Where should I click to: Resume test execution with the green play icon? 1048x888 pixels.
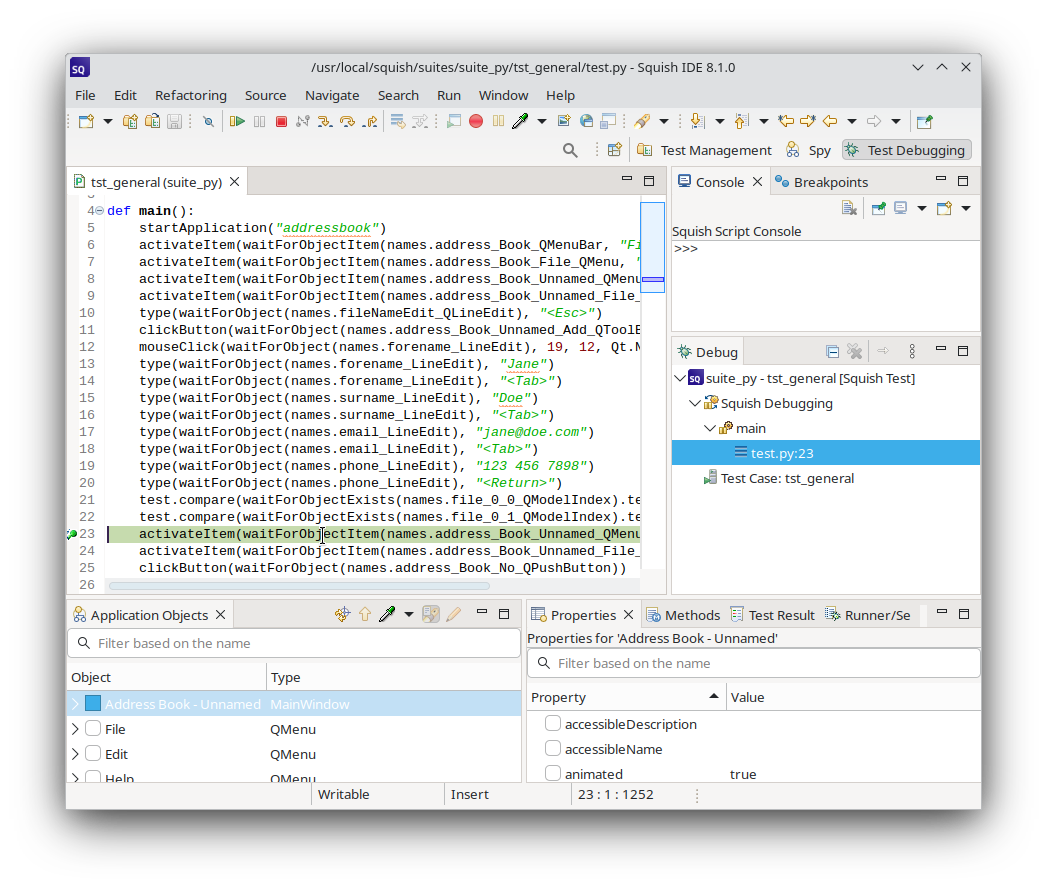click(237, 120)
